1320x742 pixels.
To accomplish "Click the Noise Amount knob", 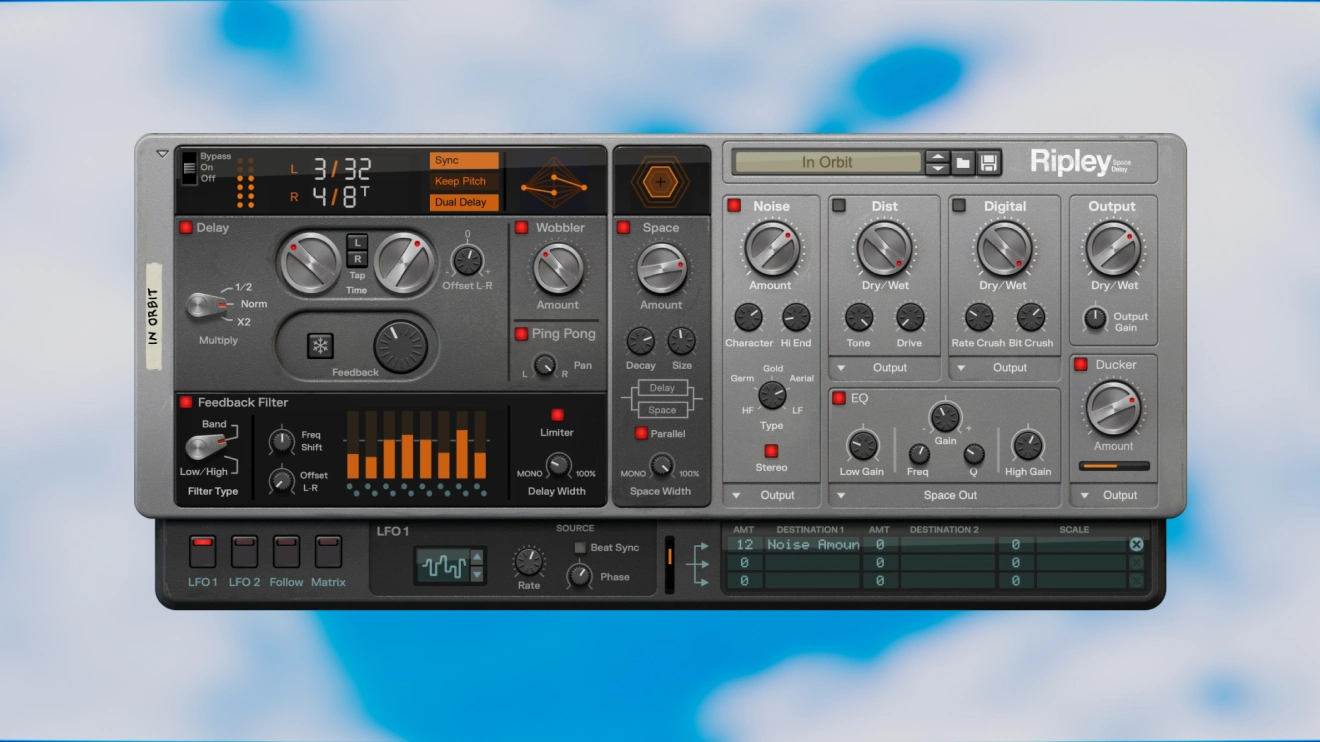I will coord(771,249).
